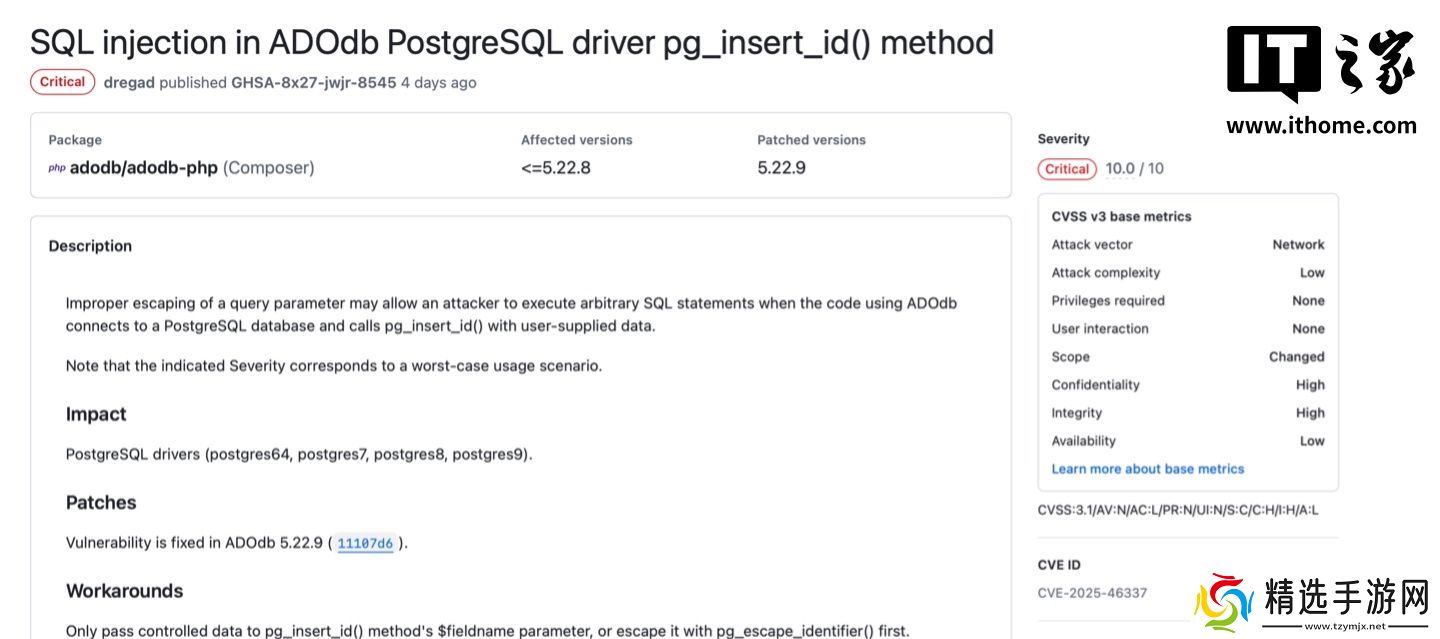Open the 11107d6 commit link
1440x639 pixels.
click(365, 544)
